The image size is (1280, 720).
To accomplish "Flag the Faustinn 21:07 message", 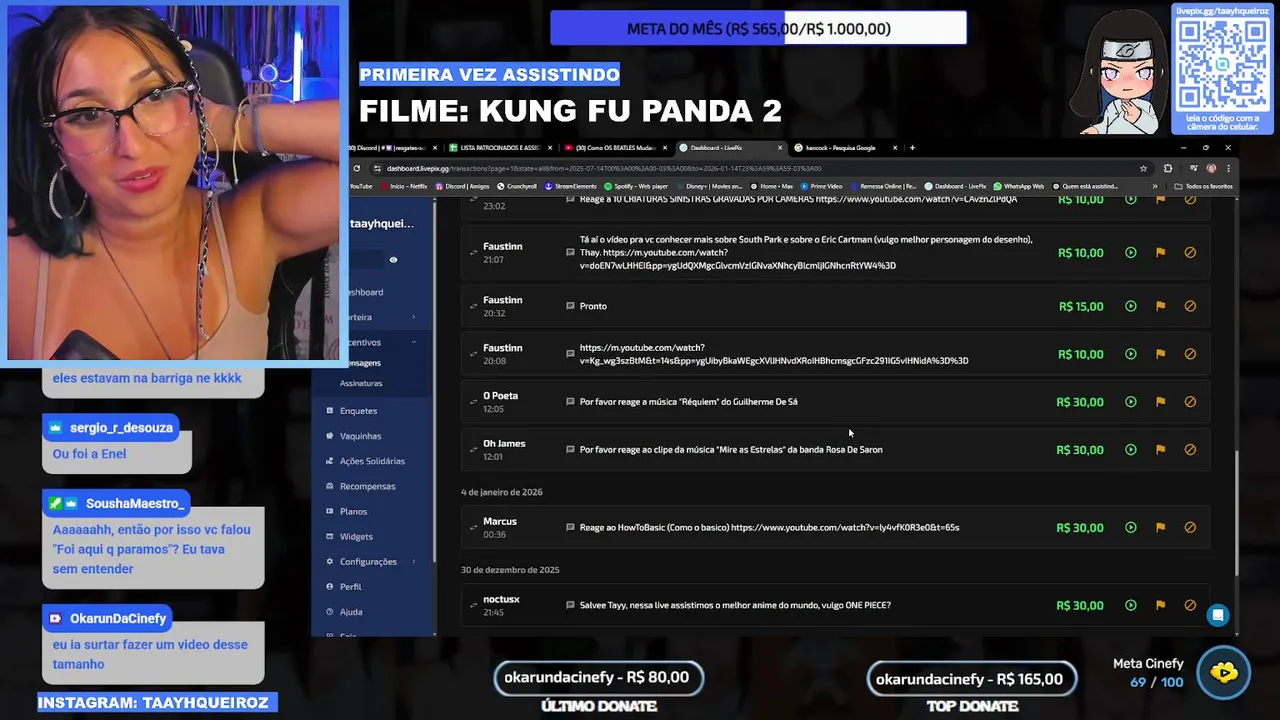I will (x=1160, y=253).
